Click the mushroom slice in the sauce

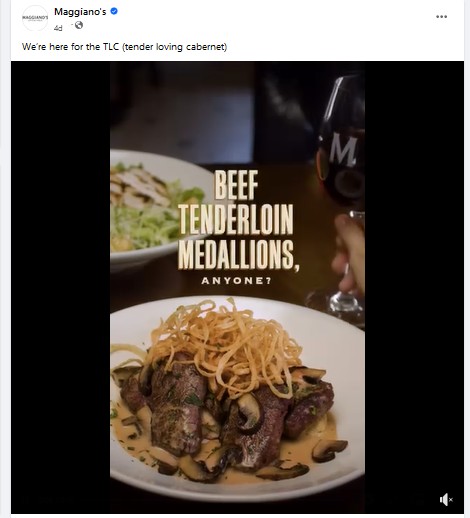(330, 449)
